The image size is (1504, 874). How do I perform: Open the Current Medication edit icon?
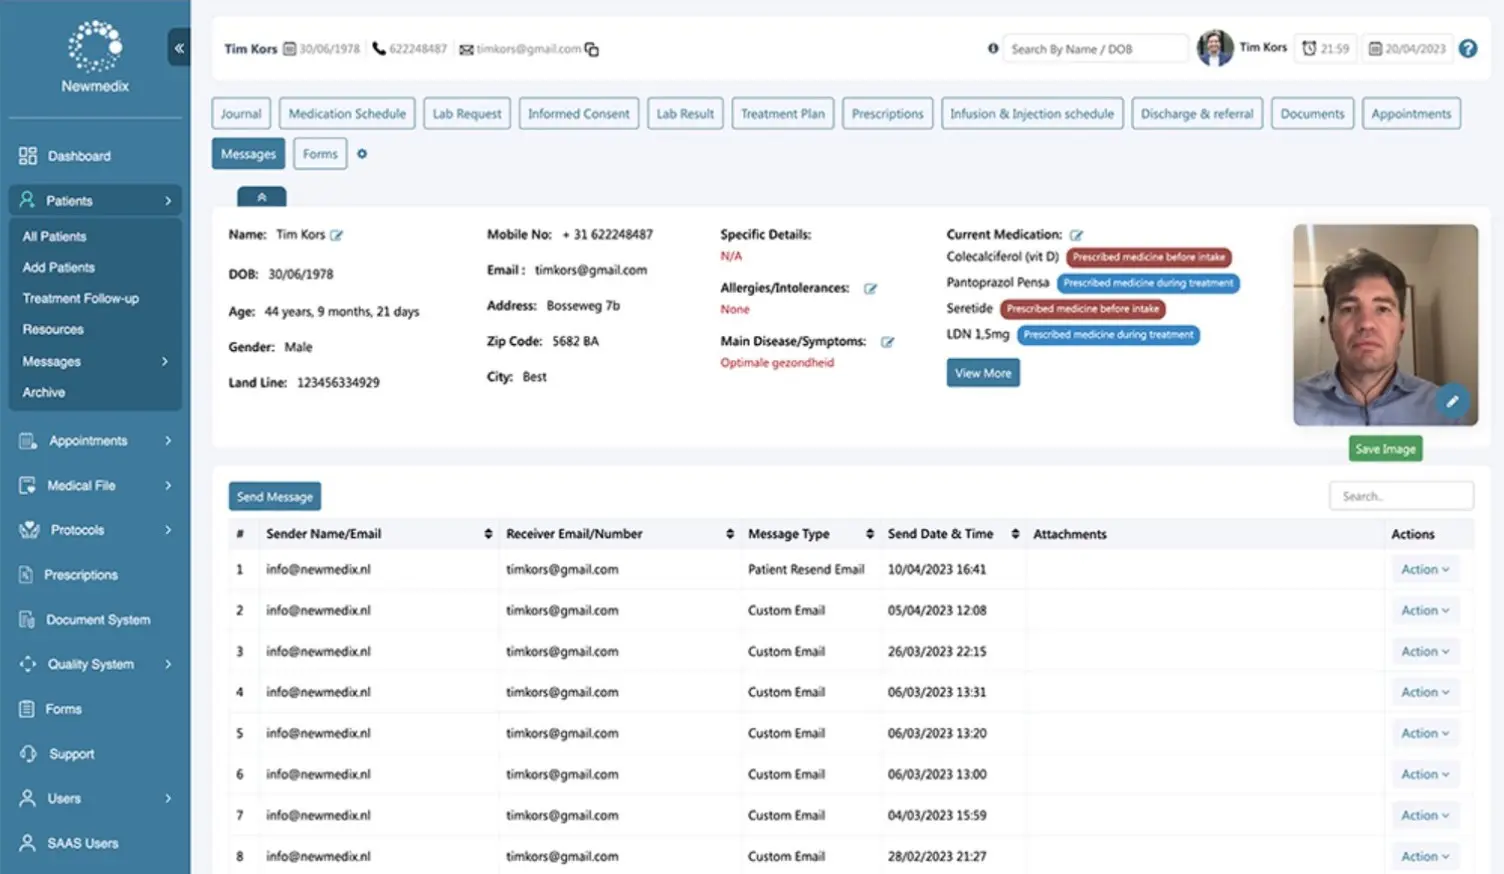click(x=1077, y=234)
